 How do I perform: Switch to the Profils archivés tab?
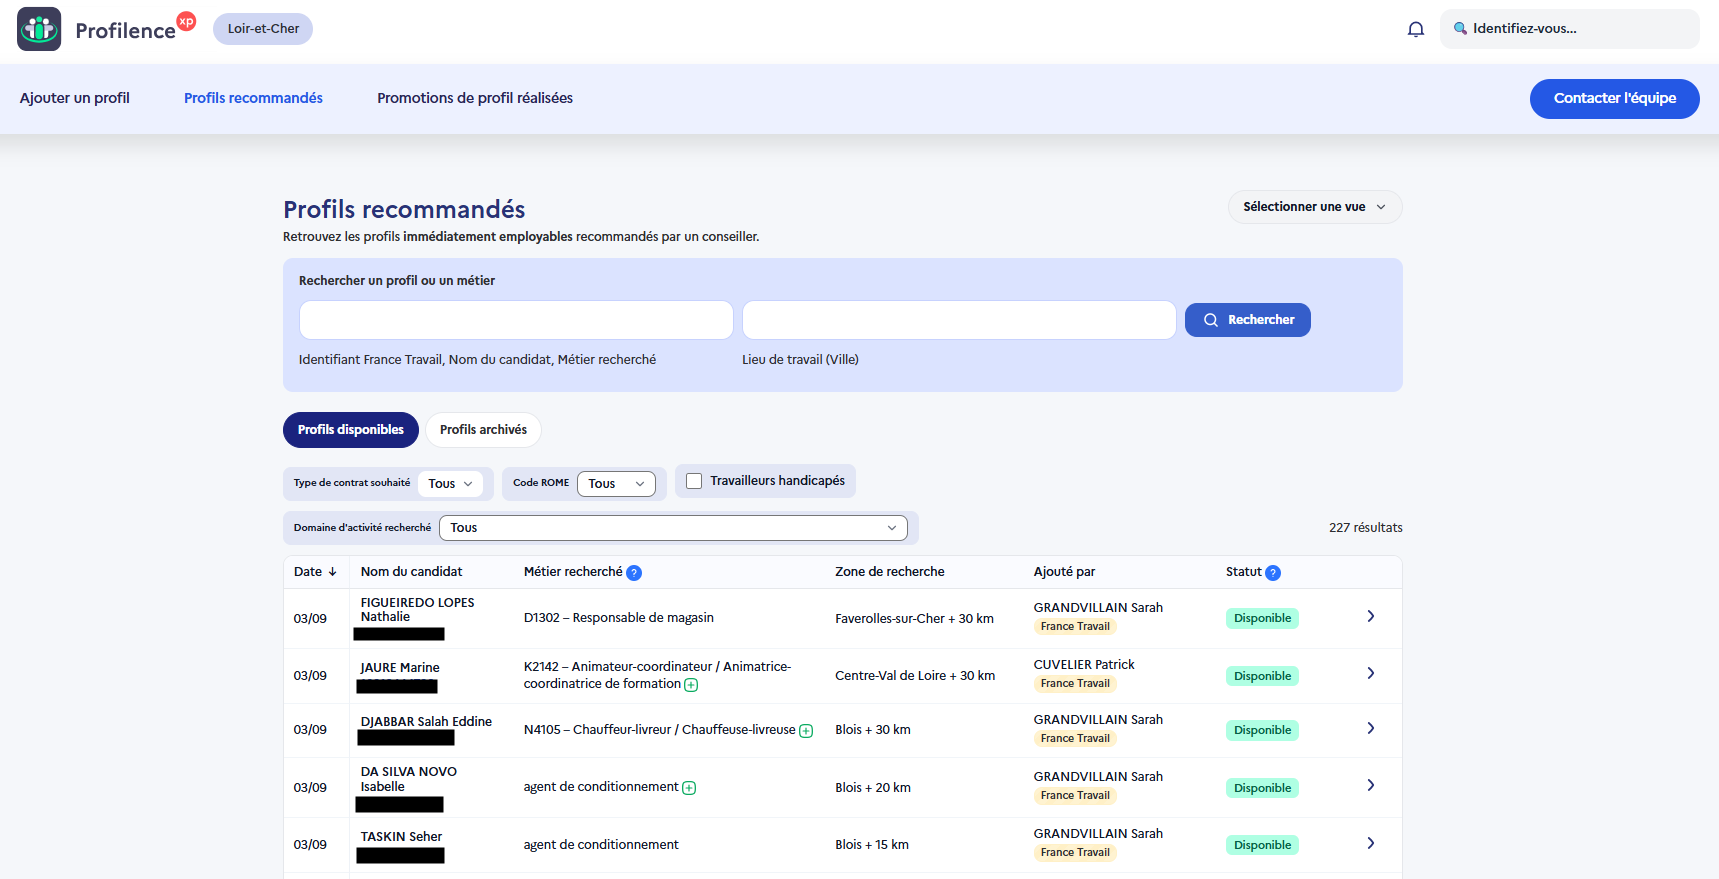coord(483,430)
